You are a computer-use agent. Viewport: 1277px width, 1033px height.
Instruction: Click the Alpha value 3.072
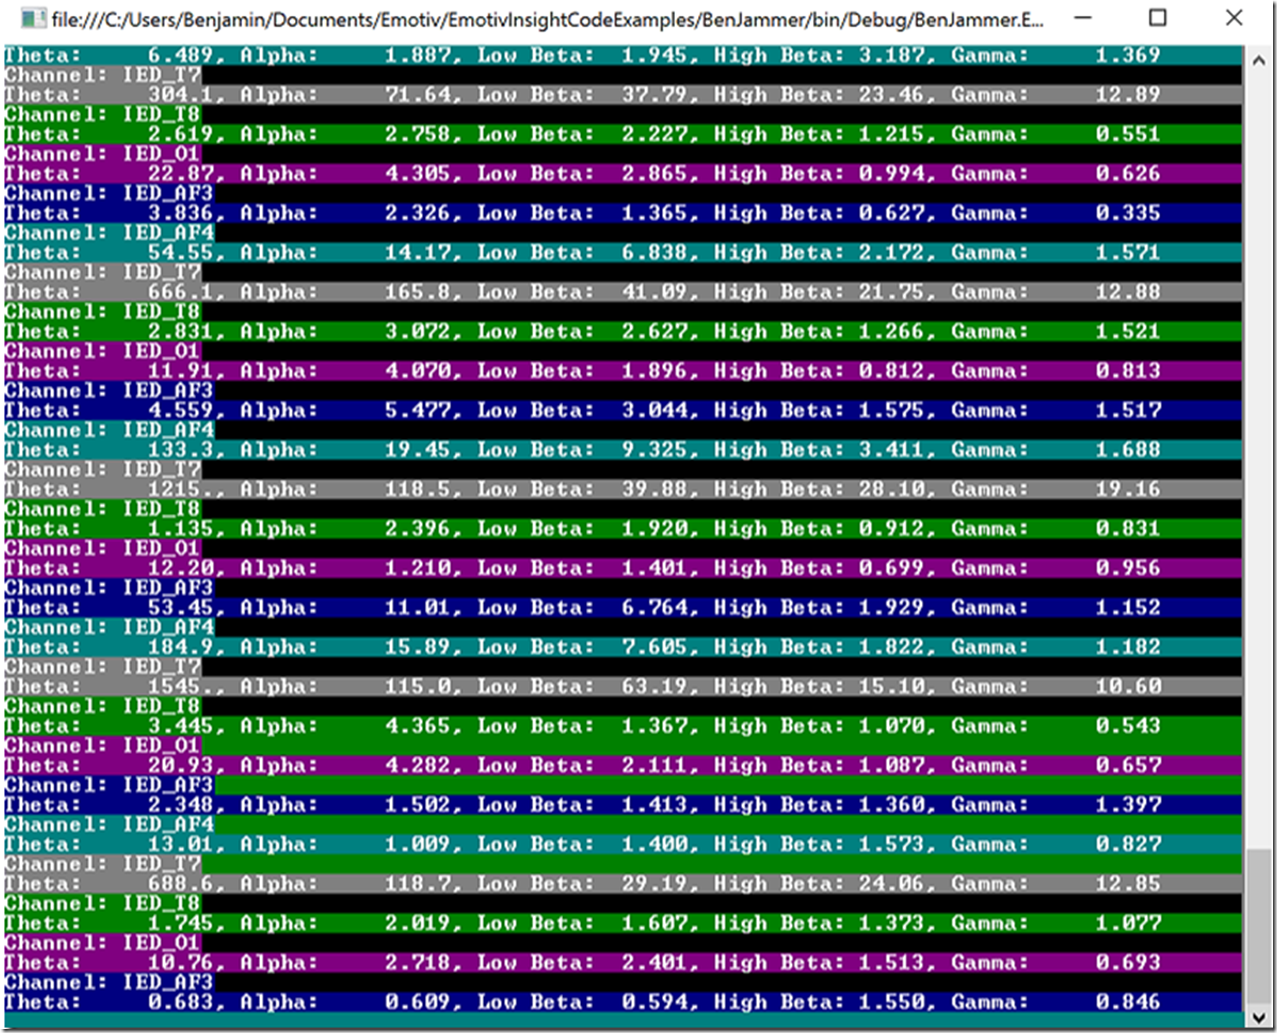click(418, 332)
